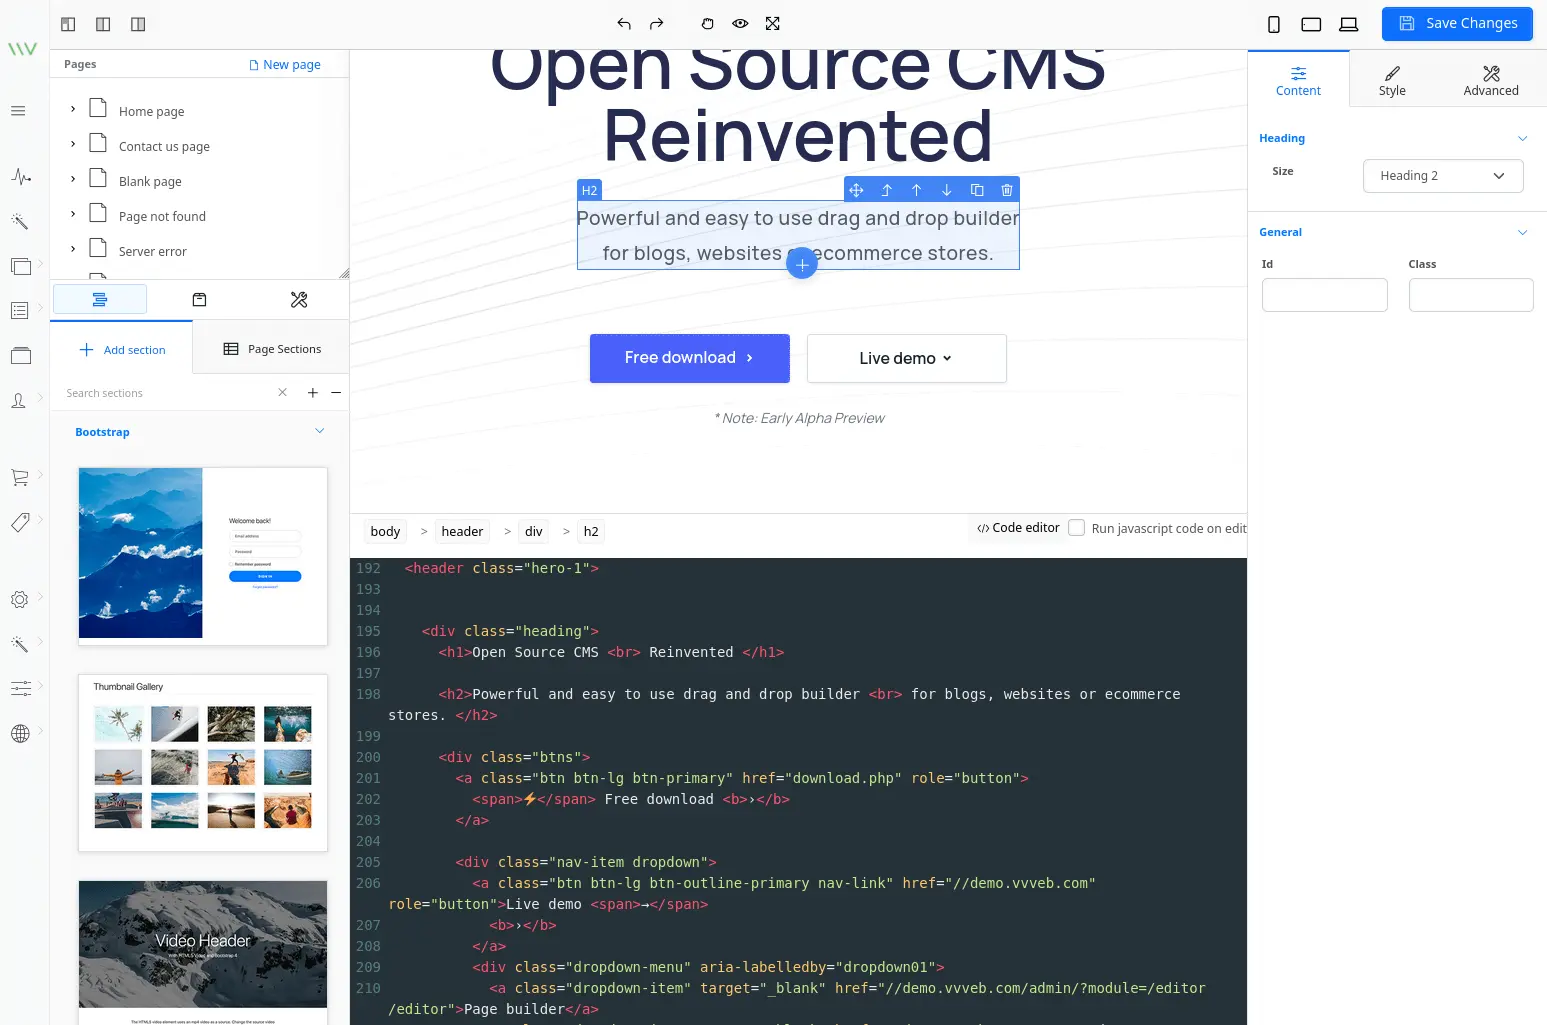The width and height of the screenshot is (1547, 1025).
Task: Switch to desktop device preview
Action: tap(1348, 23)
